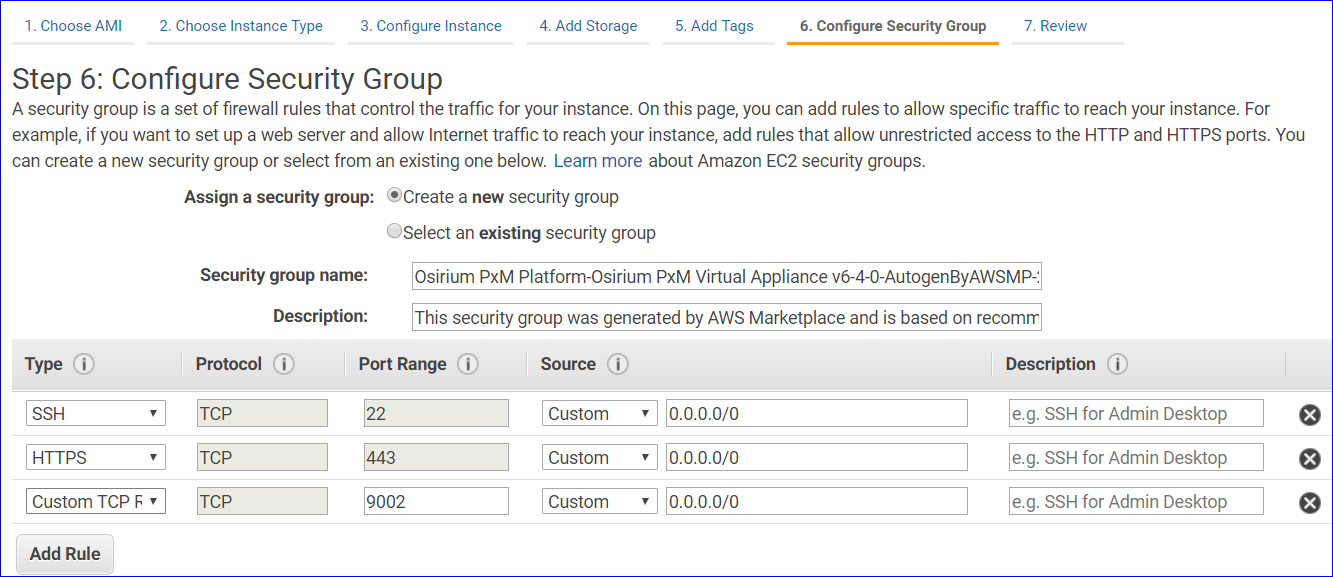Click the Port Range info icon
The height and width of the screenshot is (577, 1333).
click(468, 364)
